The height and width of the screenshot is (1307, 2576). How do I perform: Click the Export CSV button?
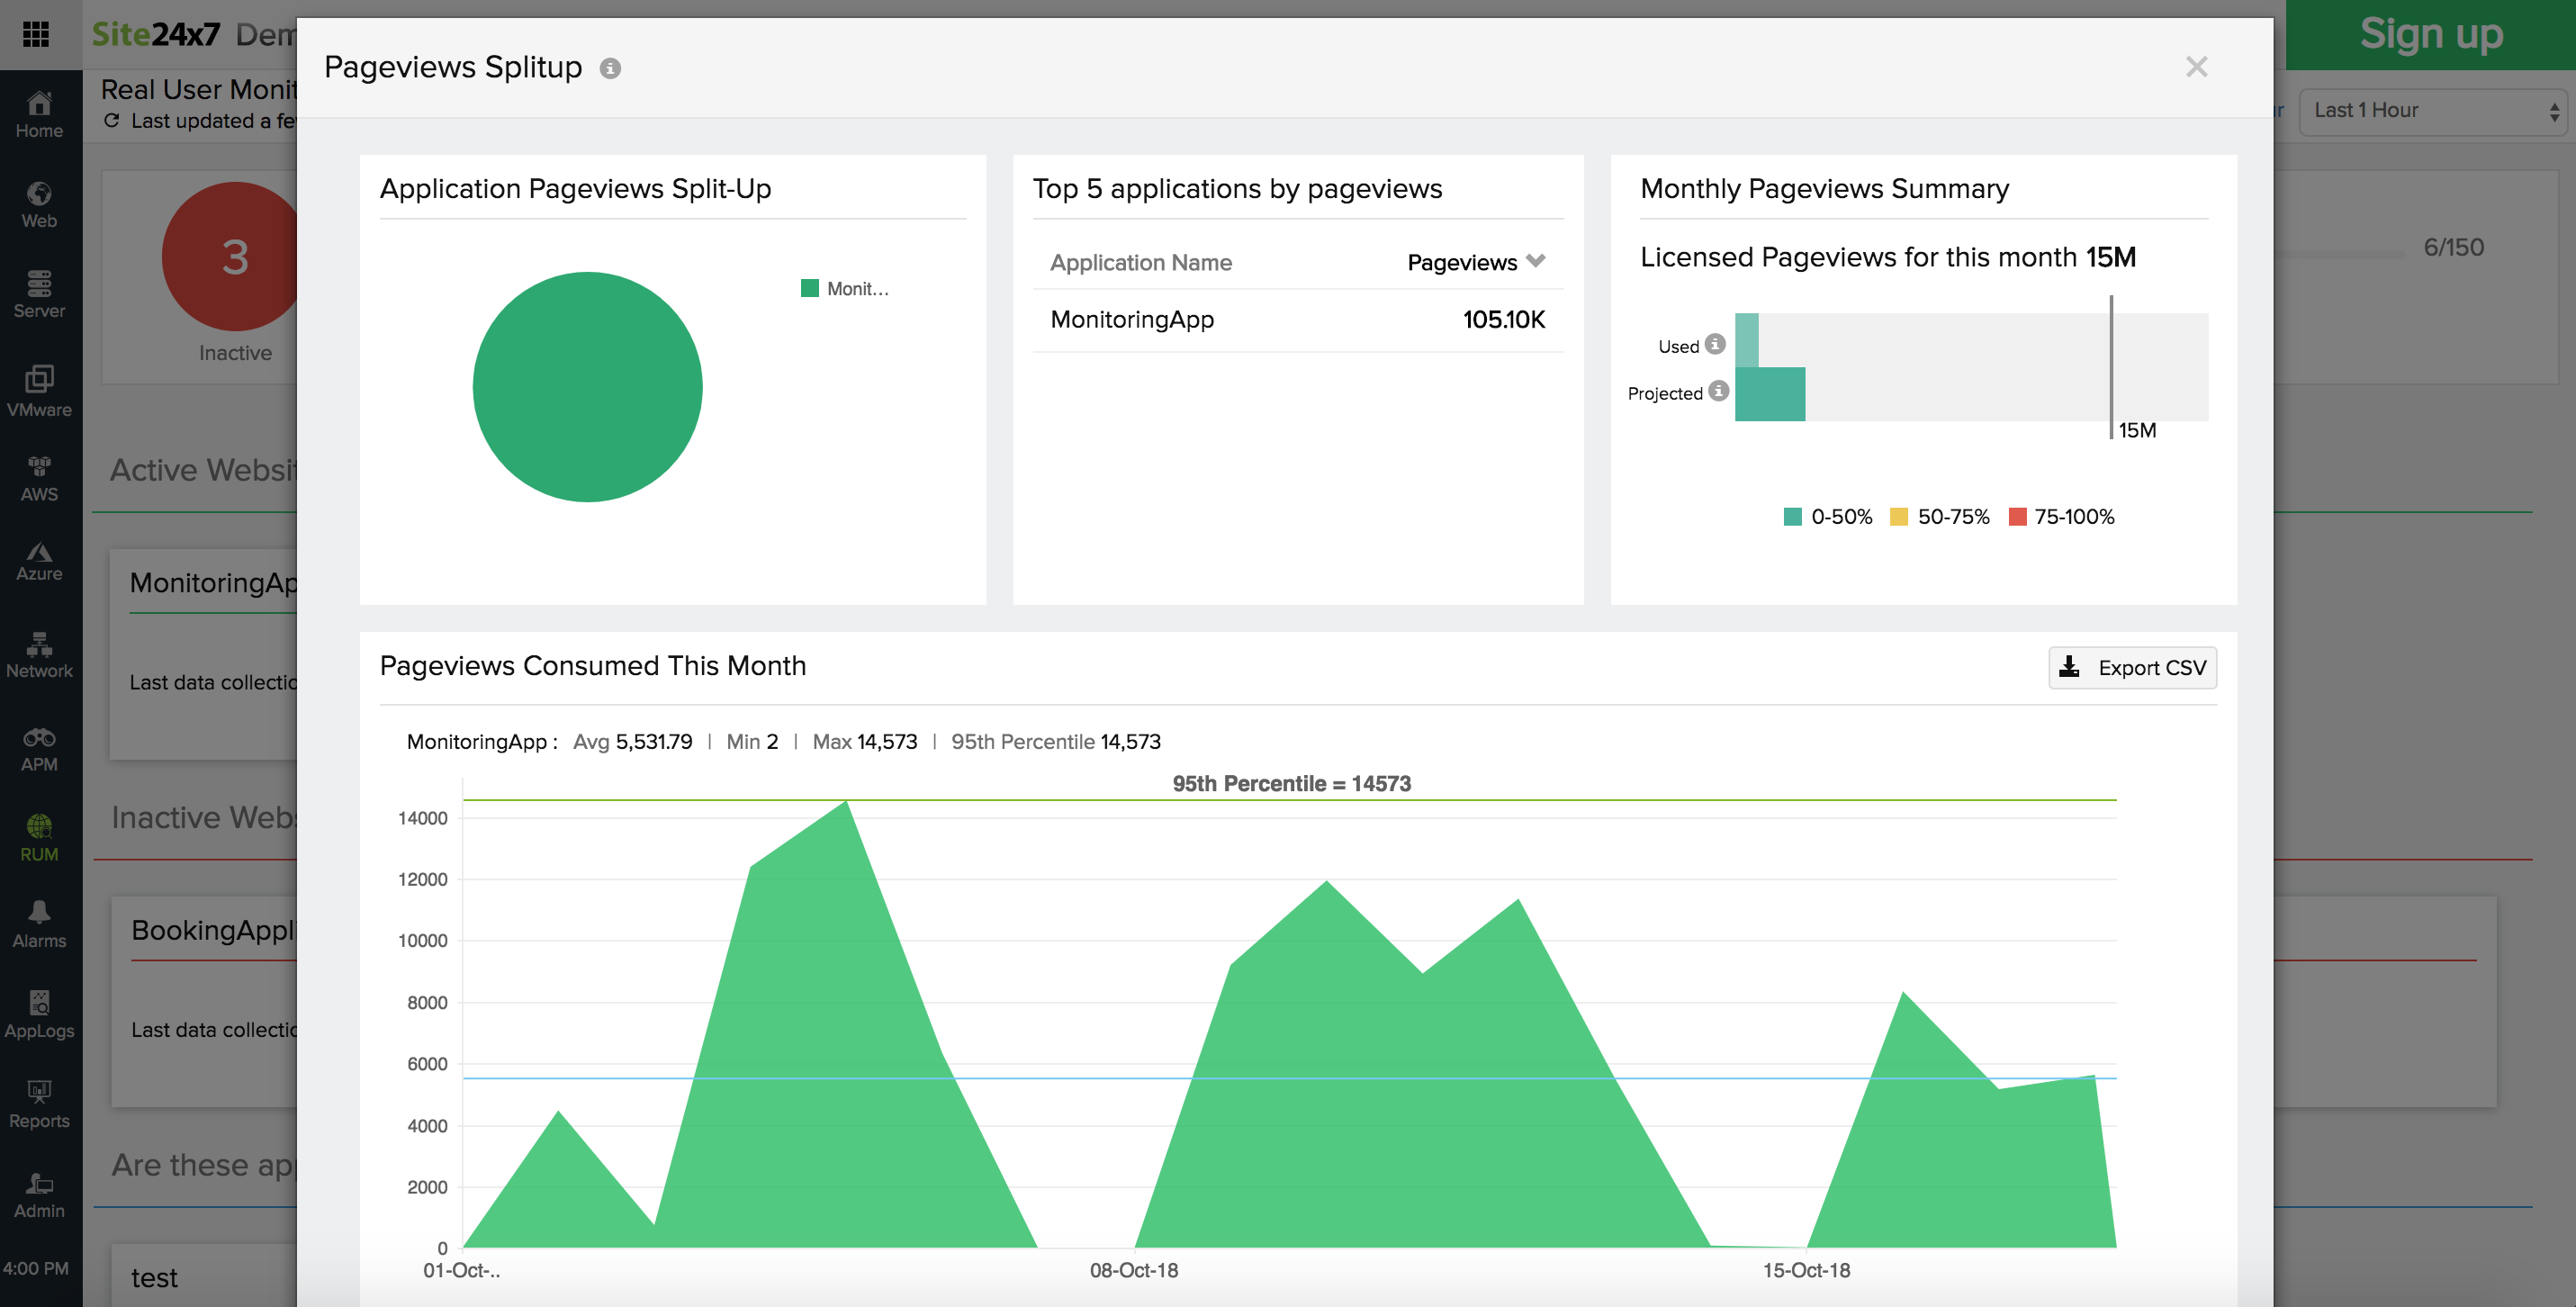pyautogui.click(x=2132, y=668)
